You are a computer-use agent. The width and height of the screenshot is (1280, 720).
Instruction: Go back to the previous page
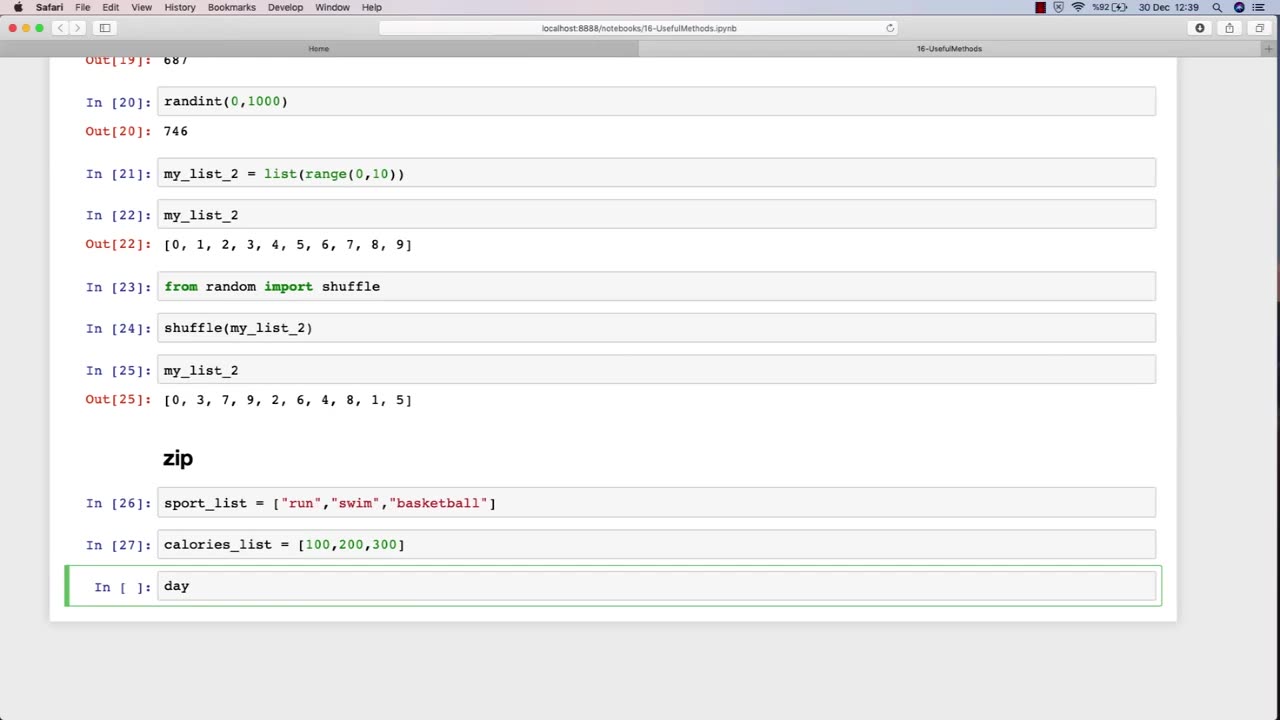[60, 28]
